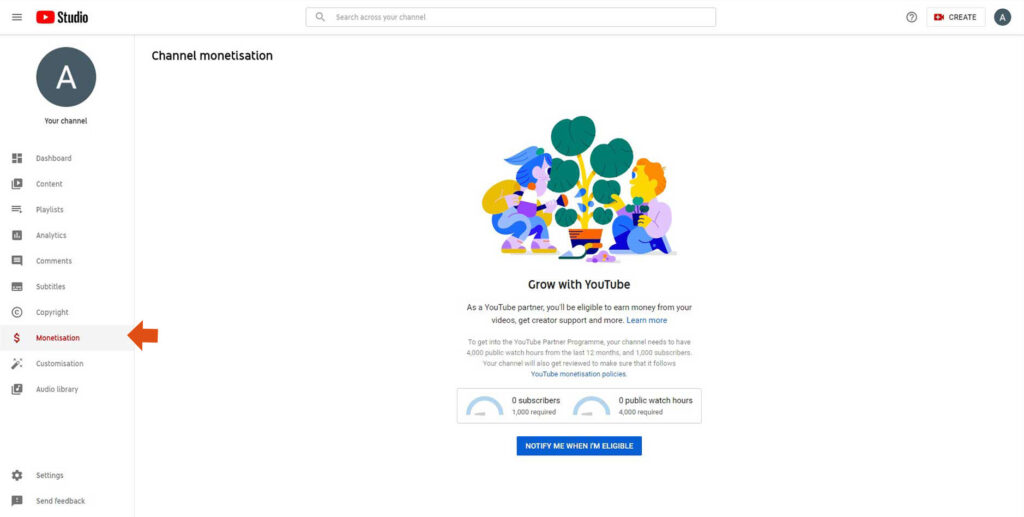Click the Playlists icon
1024x517 pixels.
[17, 210]
